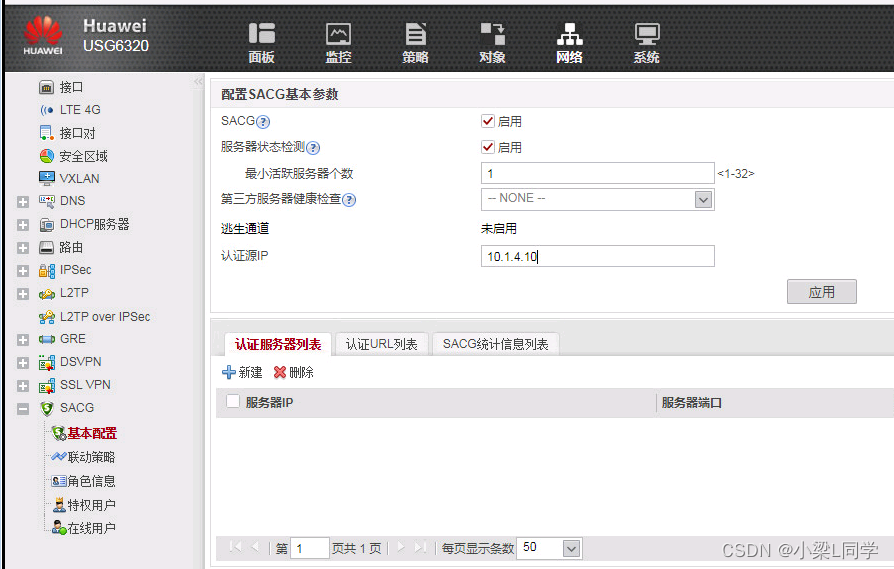Image resolution: width=894 pixels, height=569 pixels.
Task: Click the GRE tunnel icon
Action: 46,339
